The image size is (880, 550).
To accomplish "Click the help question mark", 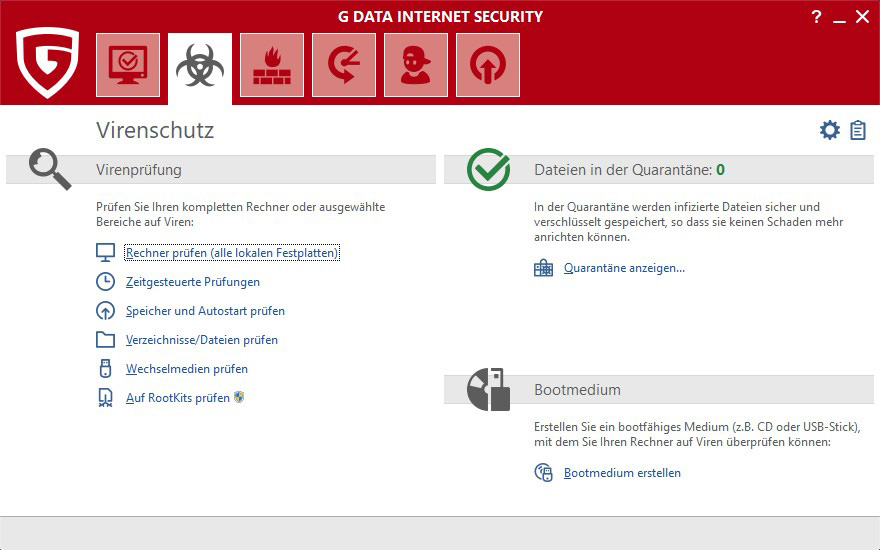I will pyautogui.click(x=816, y=17).
